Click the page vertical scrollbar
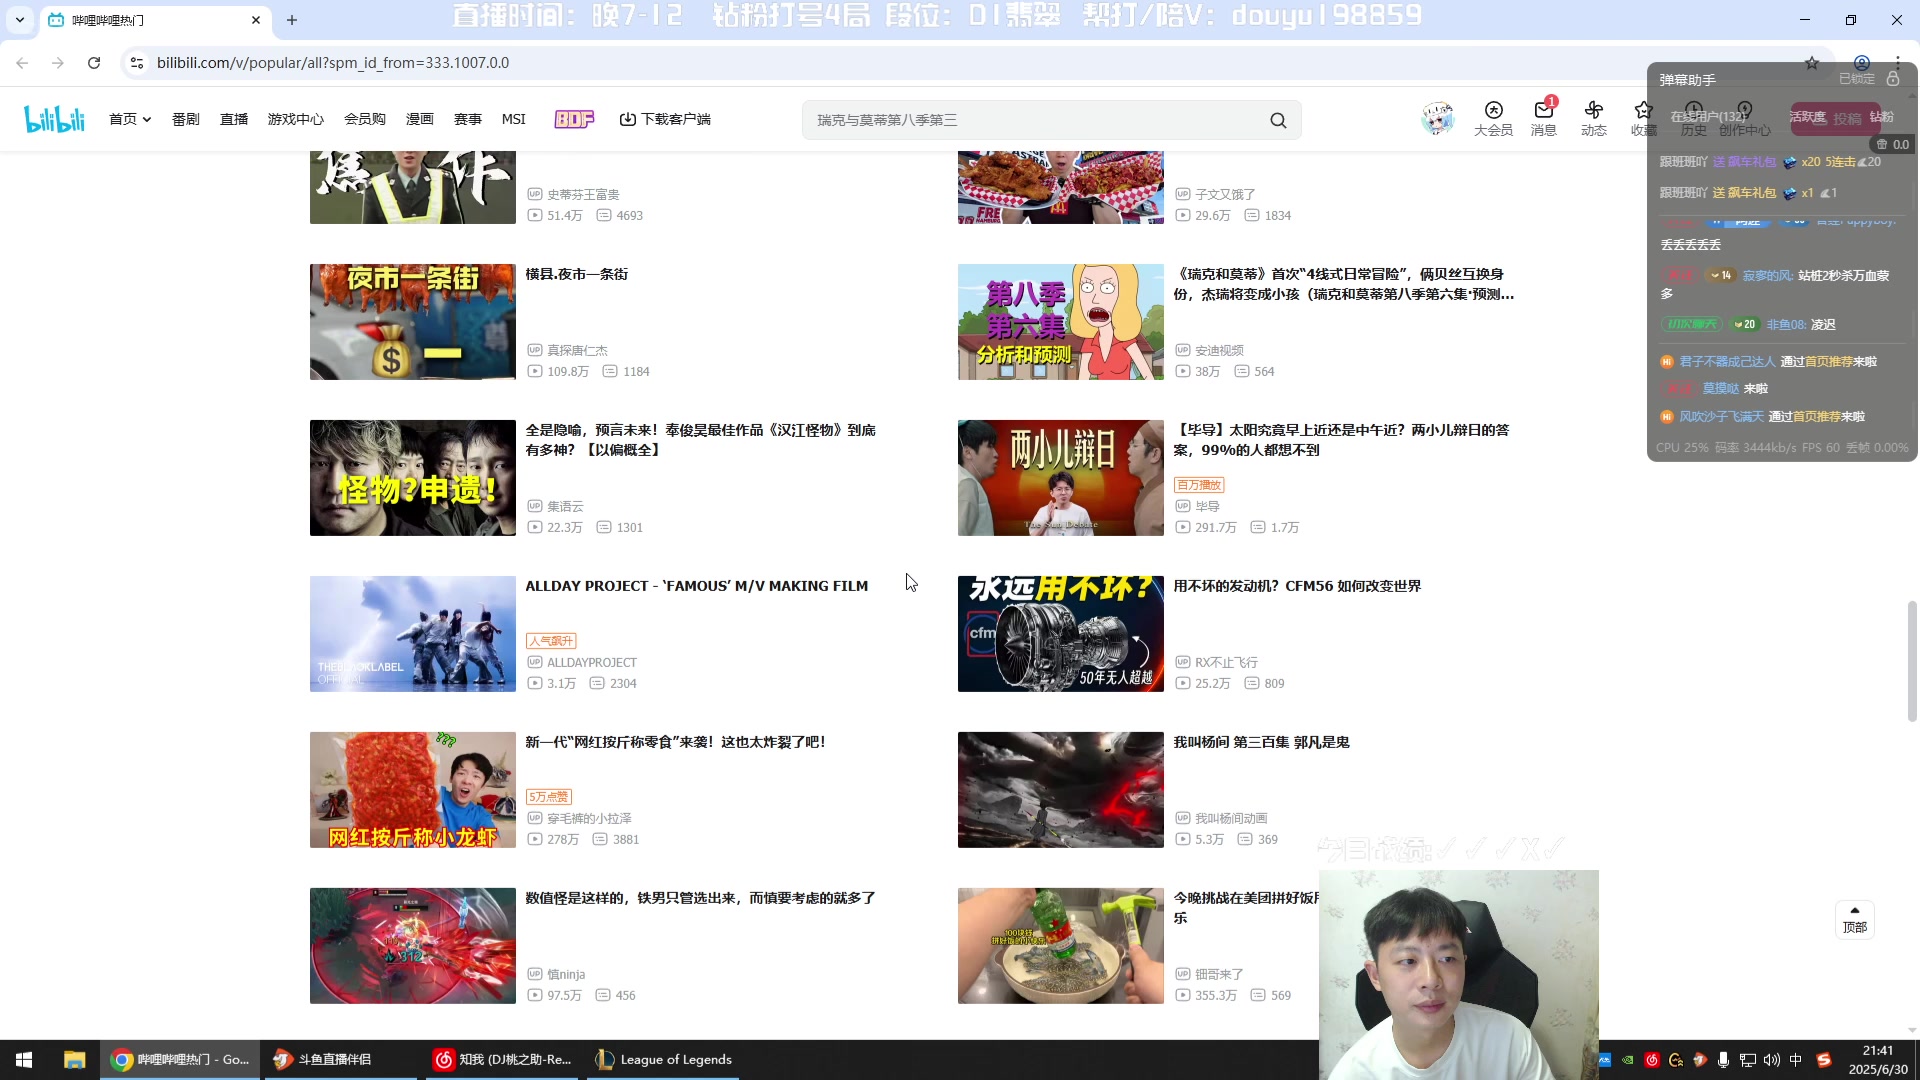This screenshot has height=1080, width=1920. 1912,660
